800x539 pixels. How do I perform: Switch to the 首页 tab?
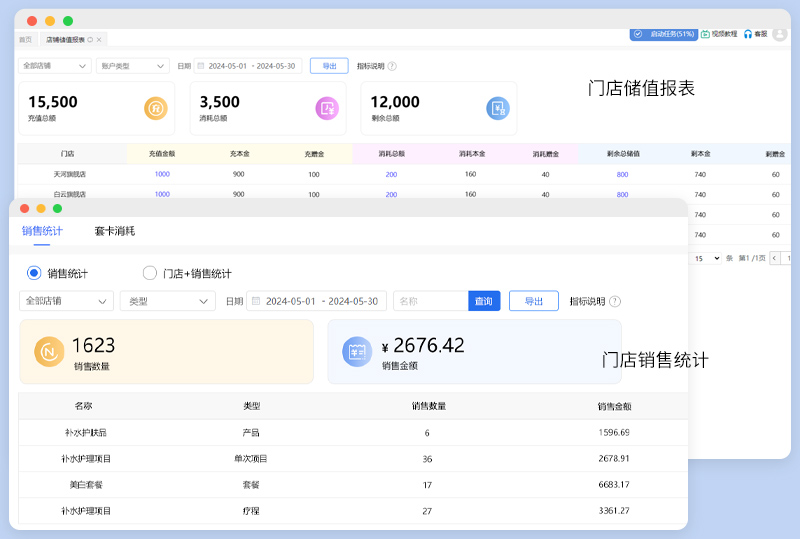tap(25, 39)
